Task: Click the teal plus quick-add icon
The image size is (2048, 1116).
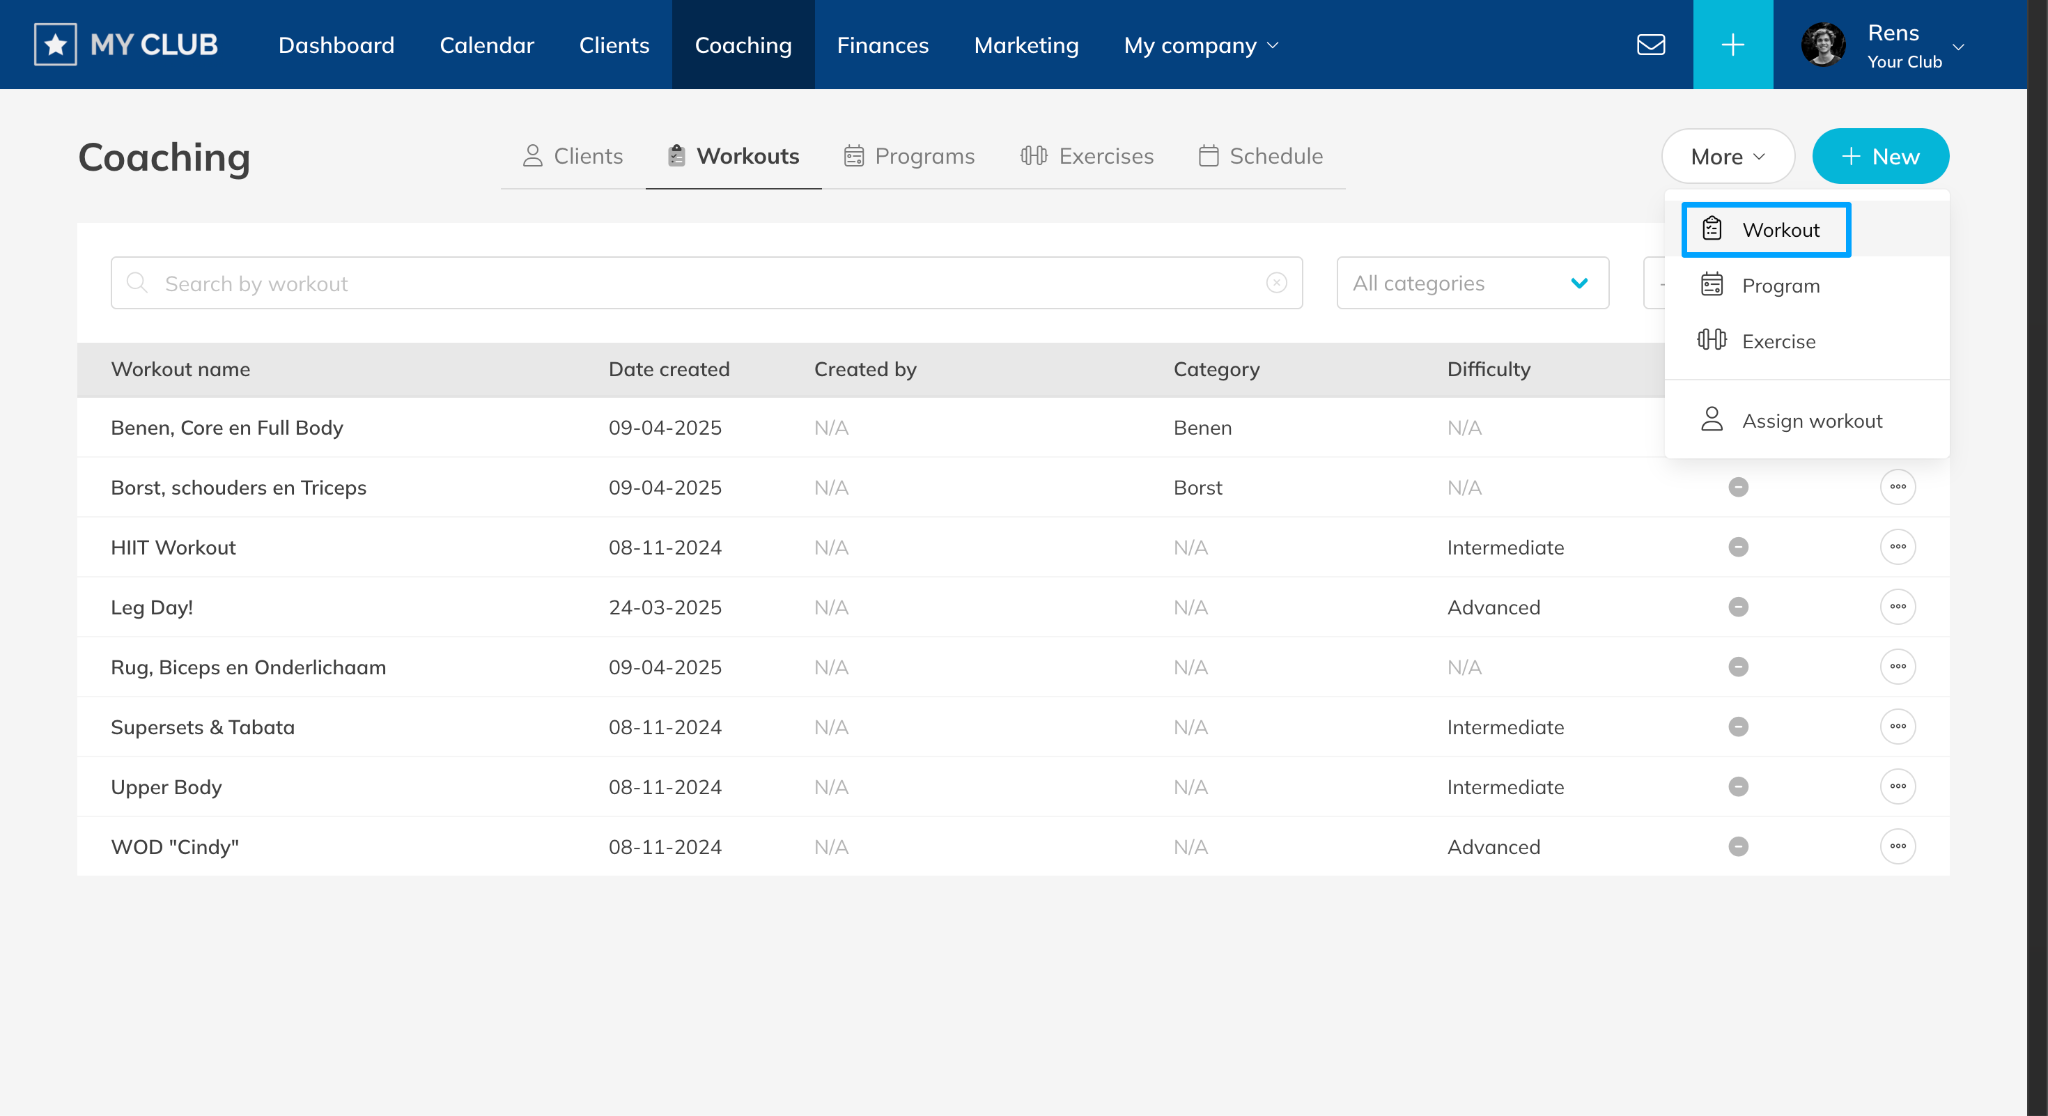Action: [1732, 45]
